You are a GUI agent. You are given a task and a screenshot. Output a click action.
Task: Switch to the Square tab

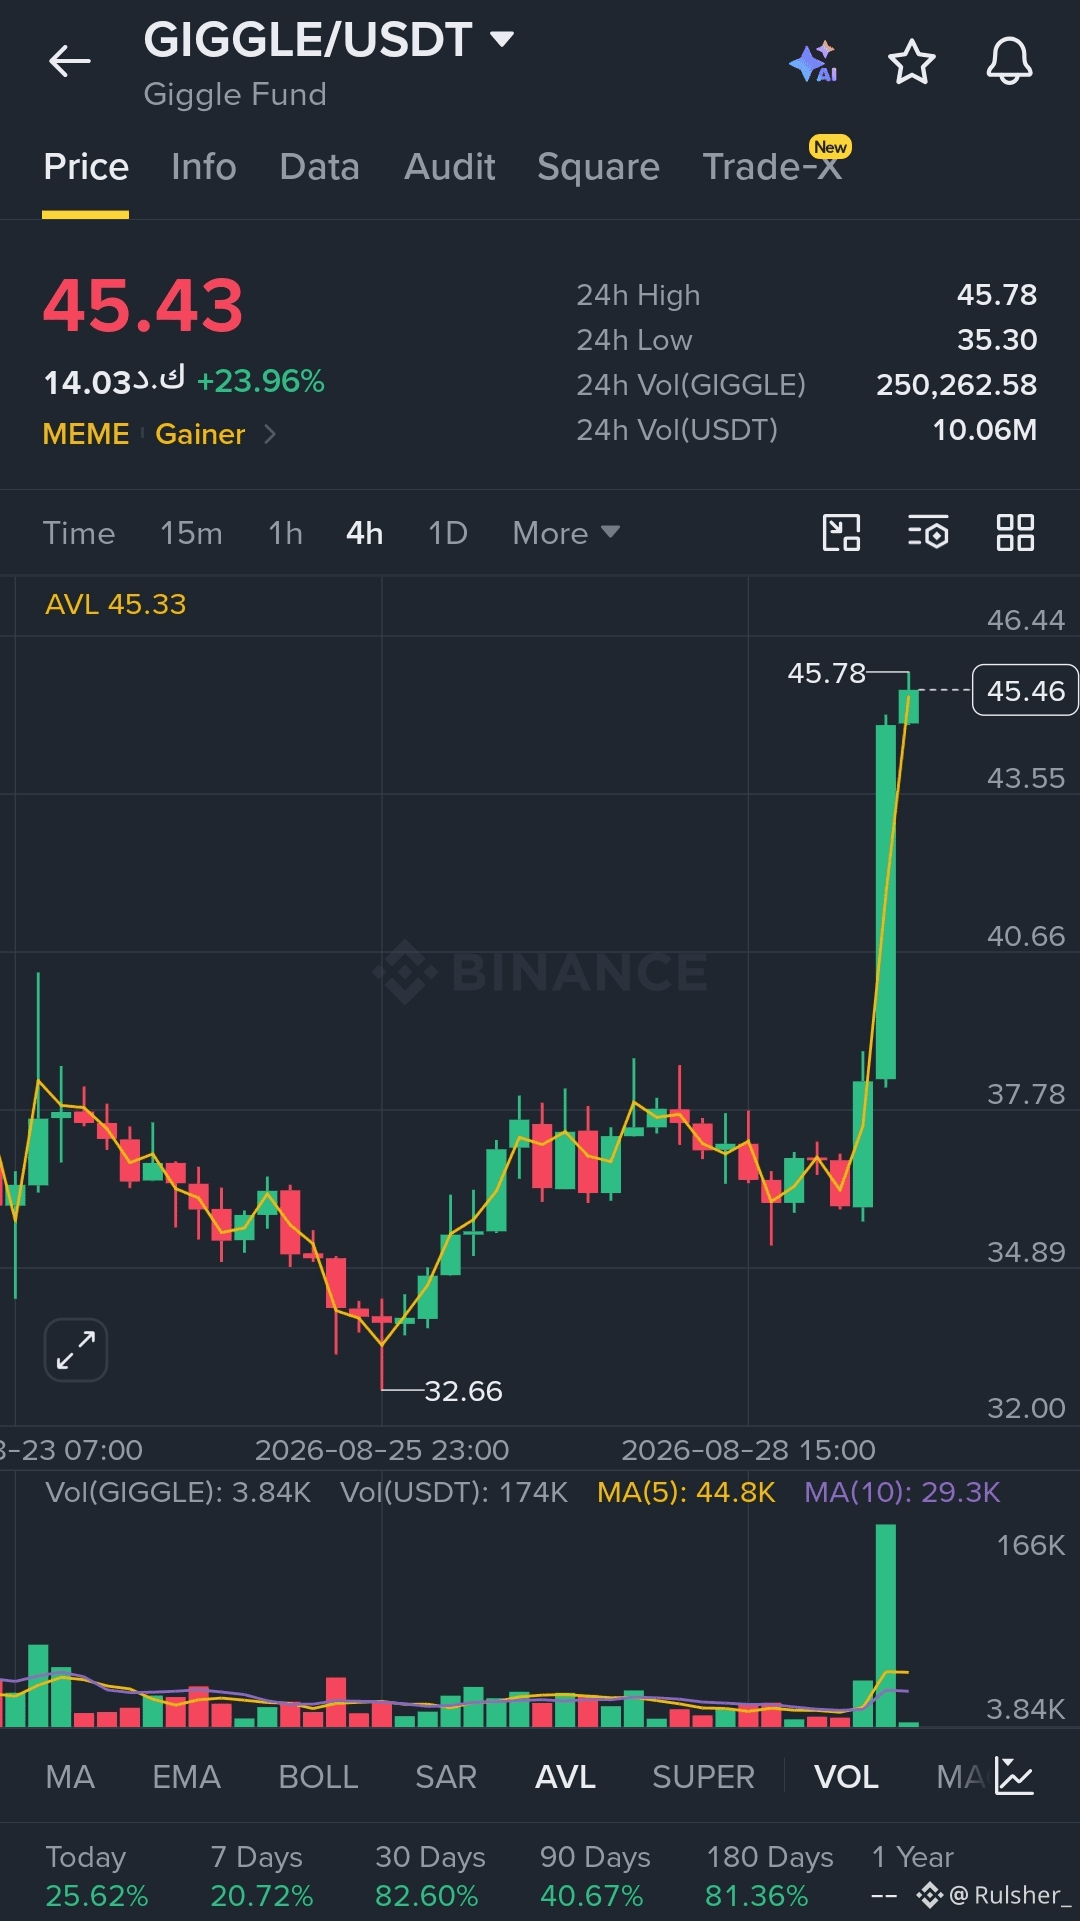point(598,167)
